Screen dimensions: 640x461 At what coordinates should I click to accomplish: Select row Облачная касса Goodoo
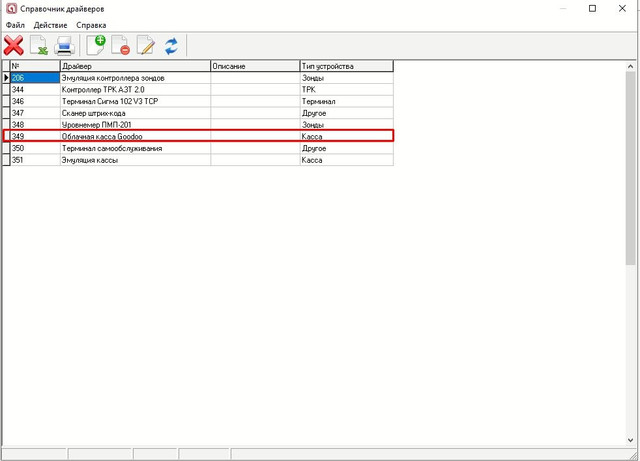click(198, 136)
